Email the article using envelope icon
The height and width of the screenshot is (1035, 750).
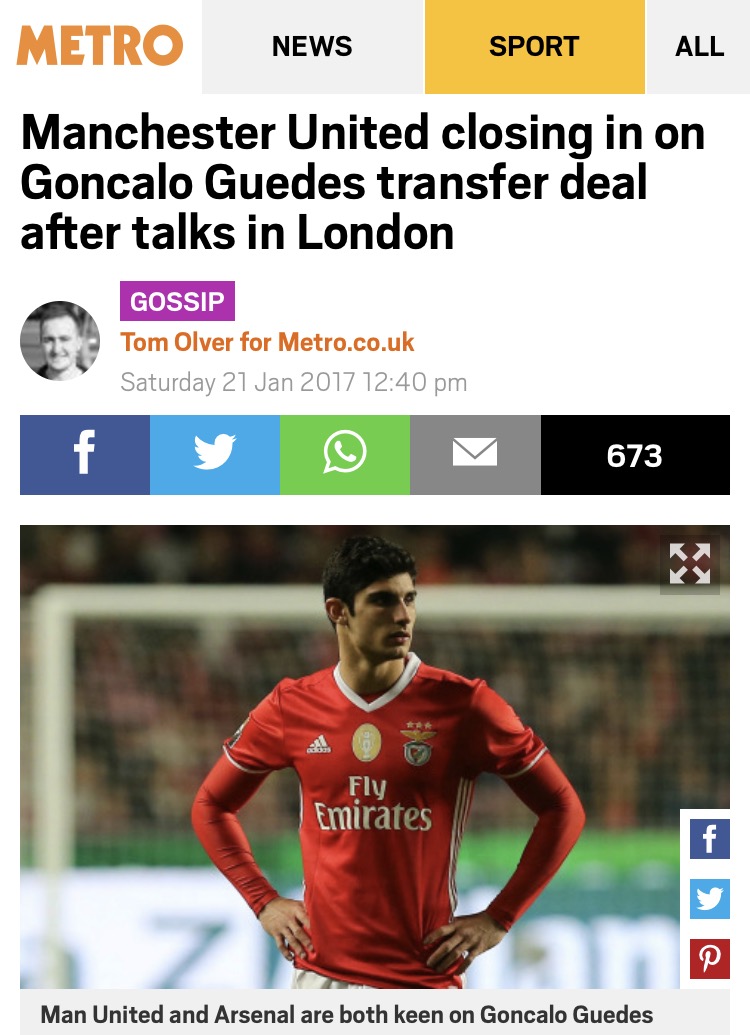pos(475,454)
